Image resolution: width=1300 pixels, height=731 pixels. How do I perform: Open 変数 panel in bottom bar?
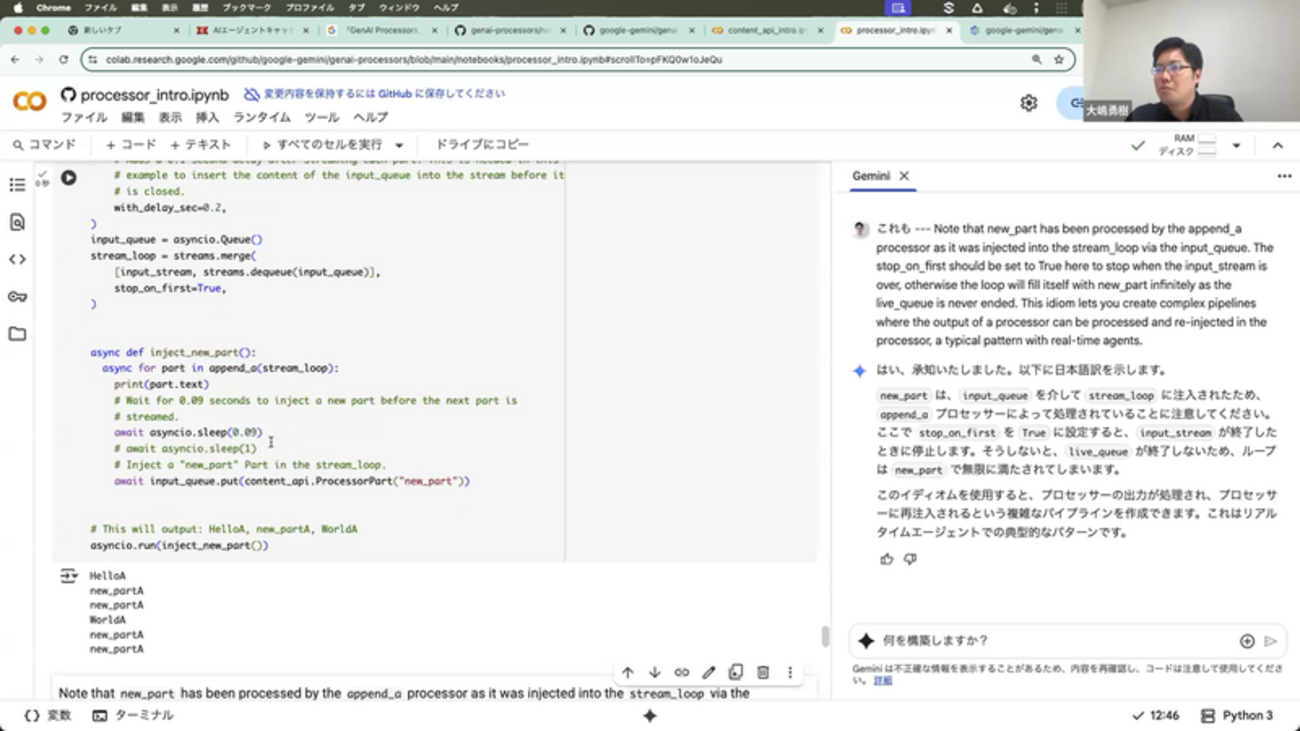click(x=48, y=716)
